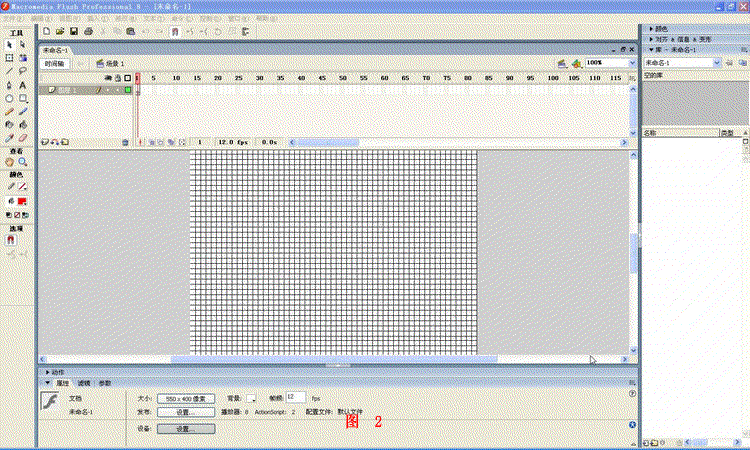The height and width of the screenshot is (450, 750).
Task: Click the Save disk toolbar icon
Action: tap(74, 32)
